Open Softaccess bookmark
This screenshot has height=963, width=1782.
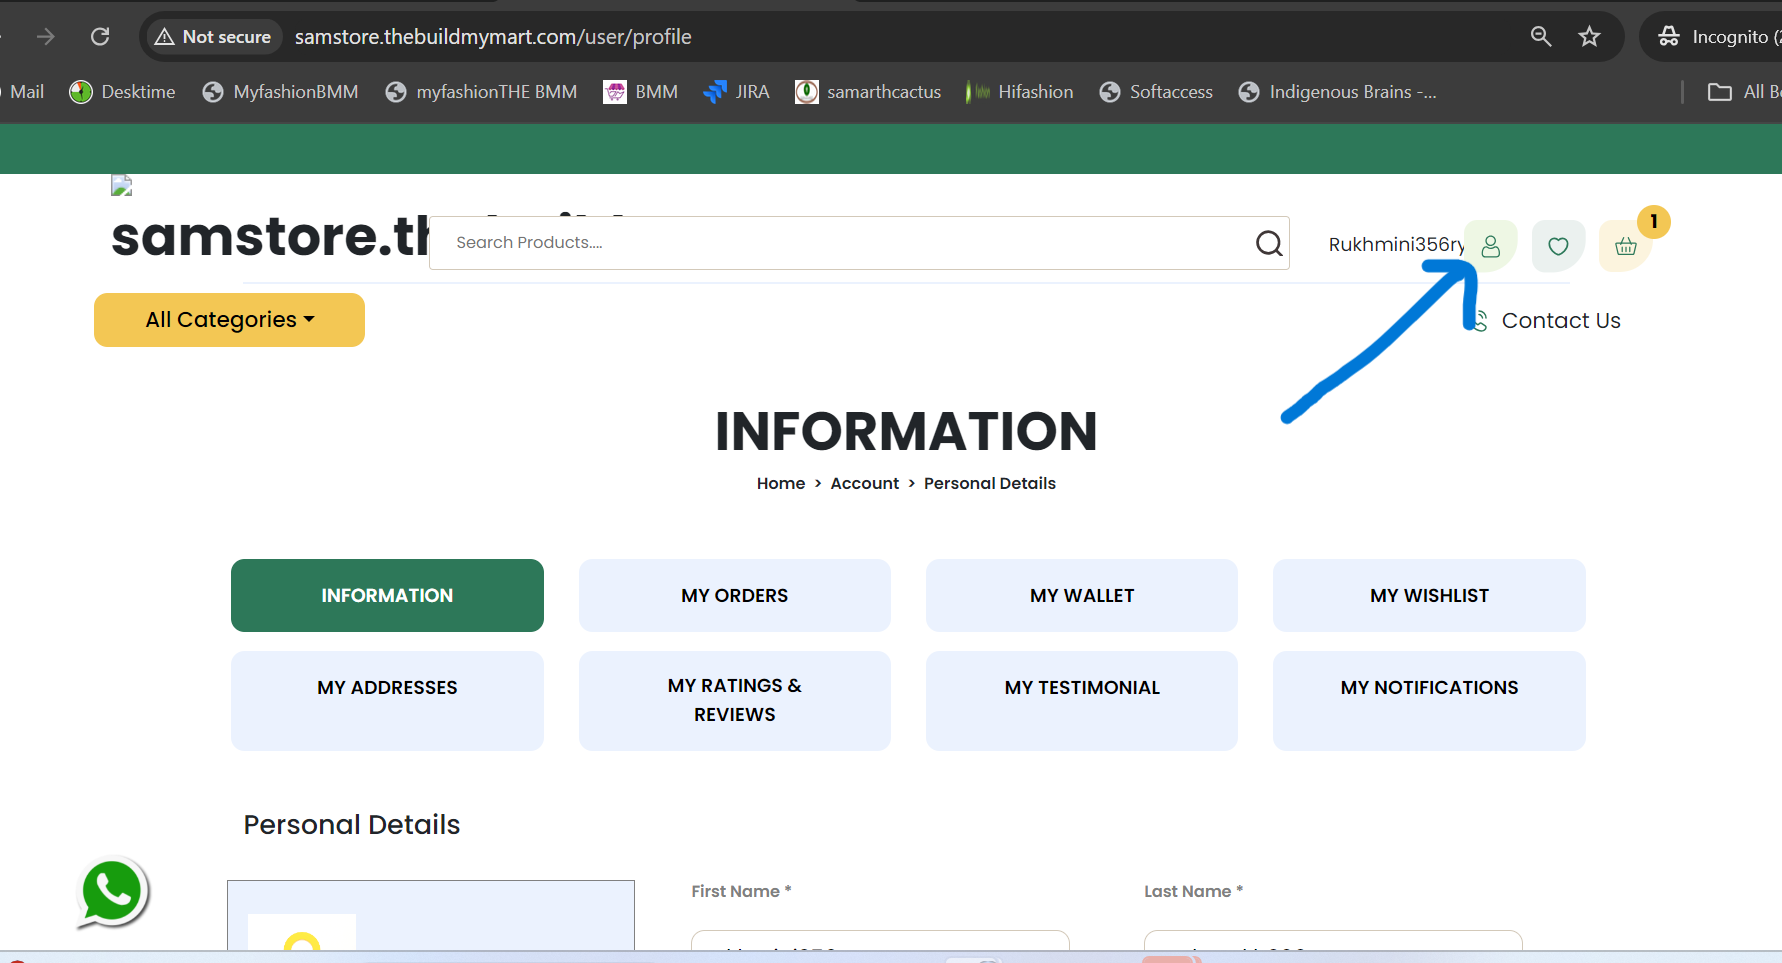pos(1156,92)
